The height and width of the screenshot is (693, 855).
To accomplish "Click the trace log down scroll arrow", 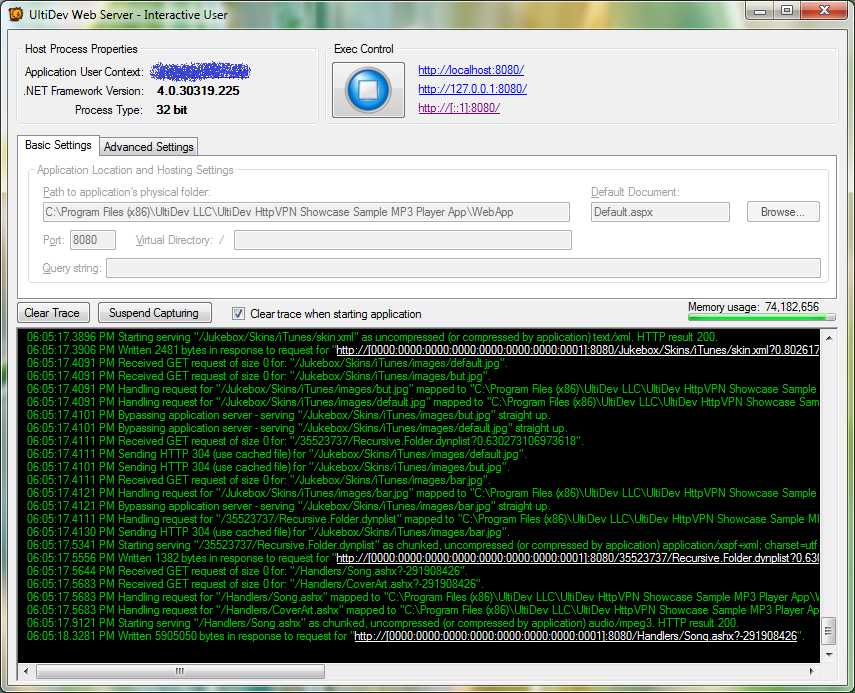I will tap(829, 654).
